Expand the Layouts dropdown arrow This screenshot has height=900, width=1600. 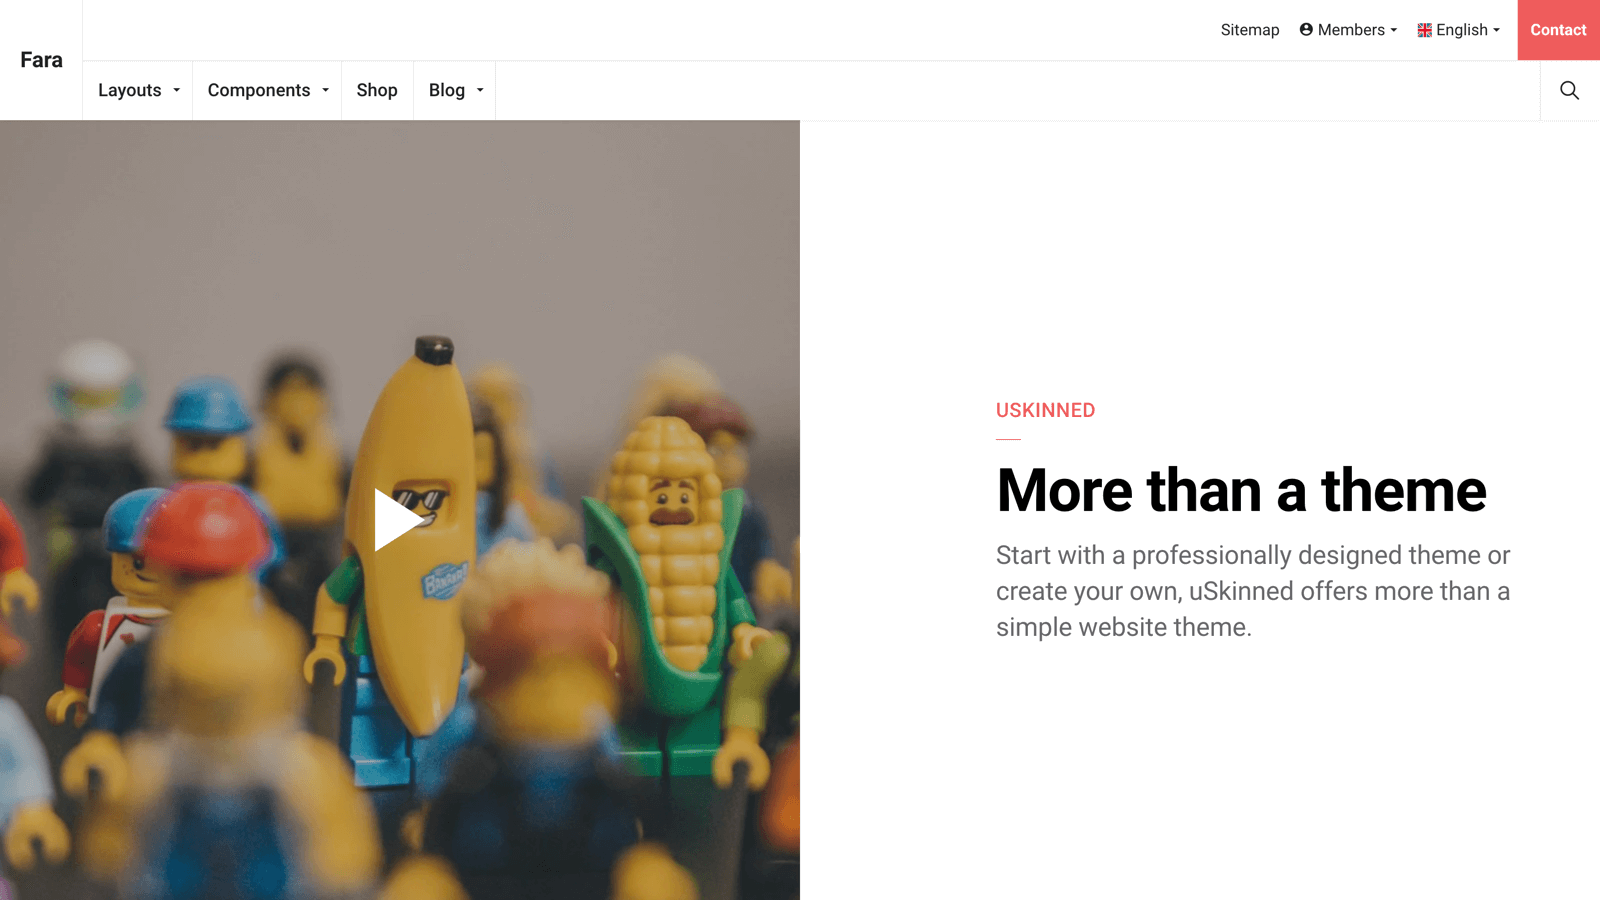177,90
